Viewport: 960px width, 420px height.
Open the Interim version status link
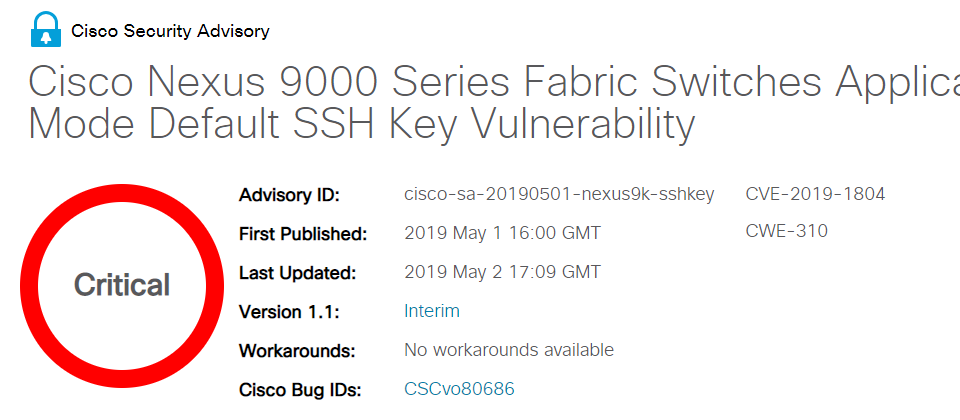[x=432, y=311]
